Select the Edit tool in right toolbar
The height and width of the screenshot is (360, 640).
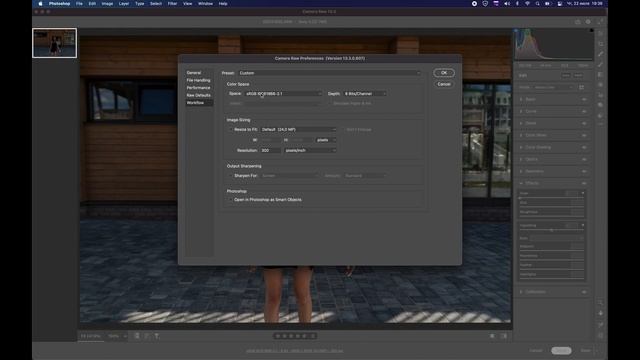click(x=600, y=33)
